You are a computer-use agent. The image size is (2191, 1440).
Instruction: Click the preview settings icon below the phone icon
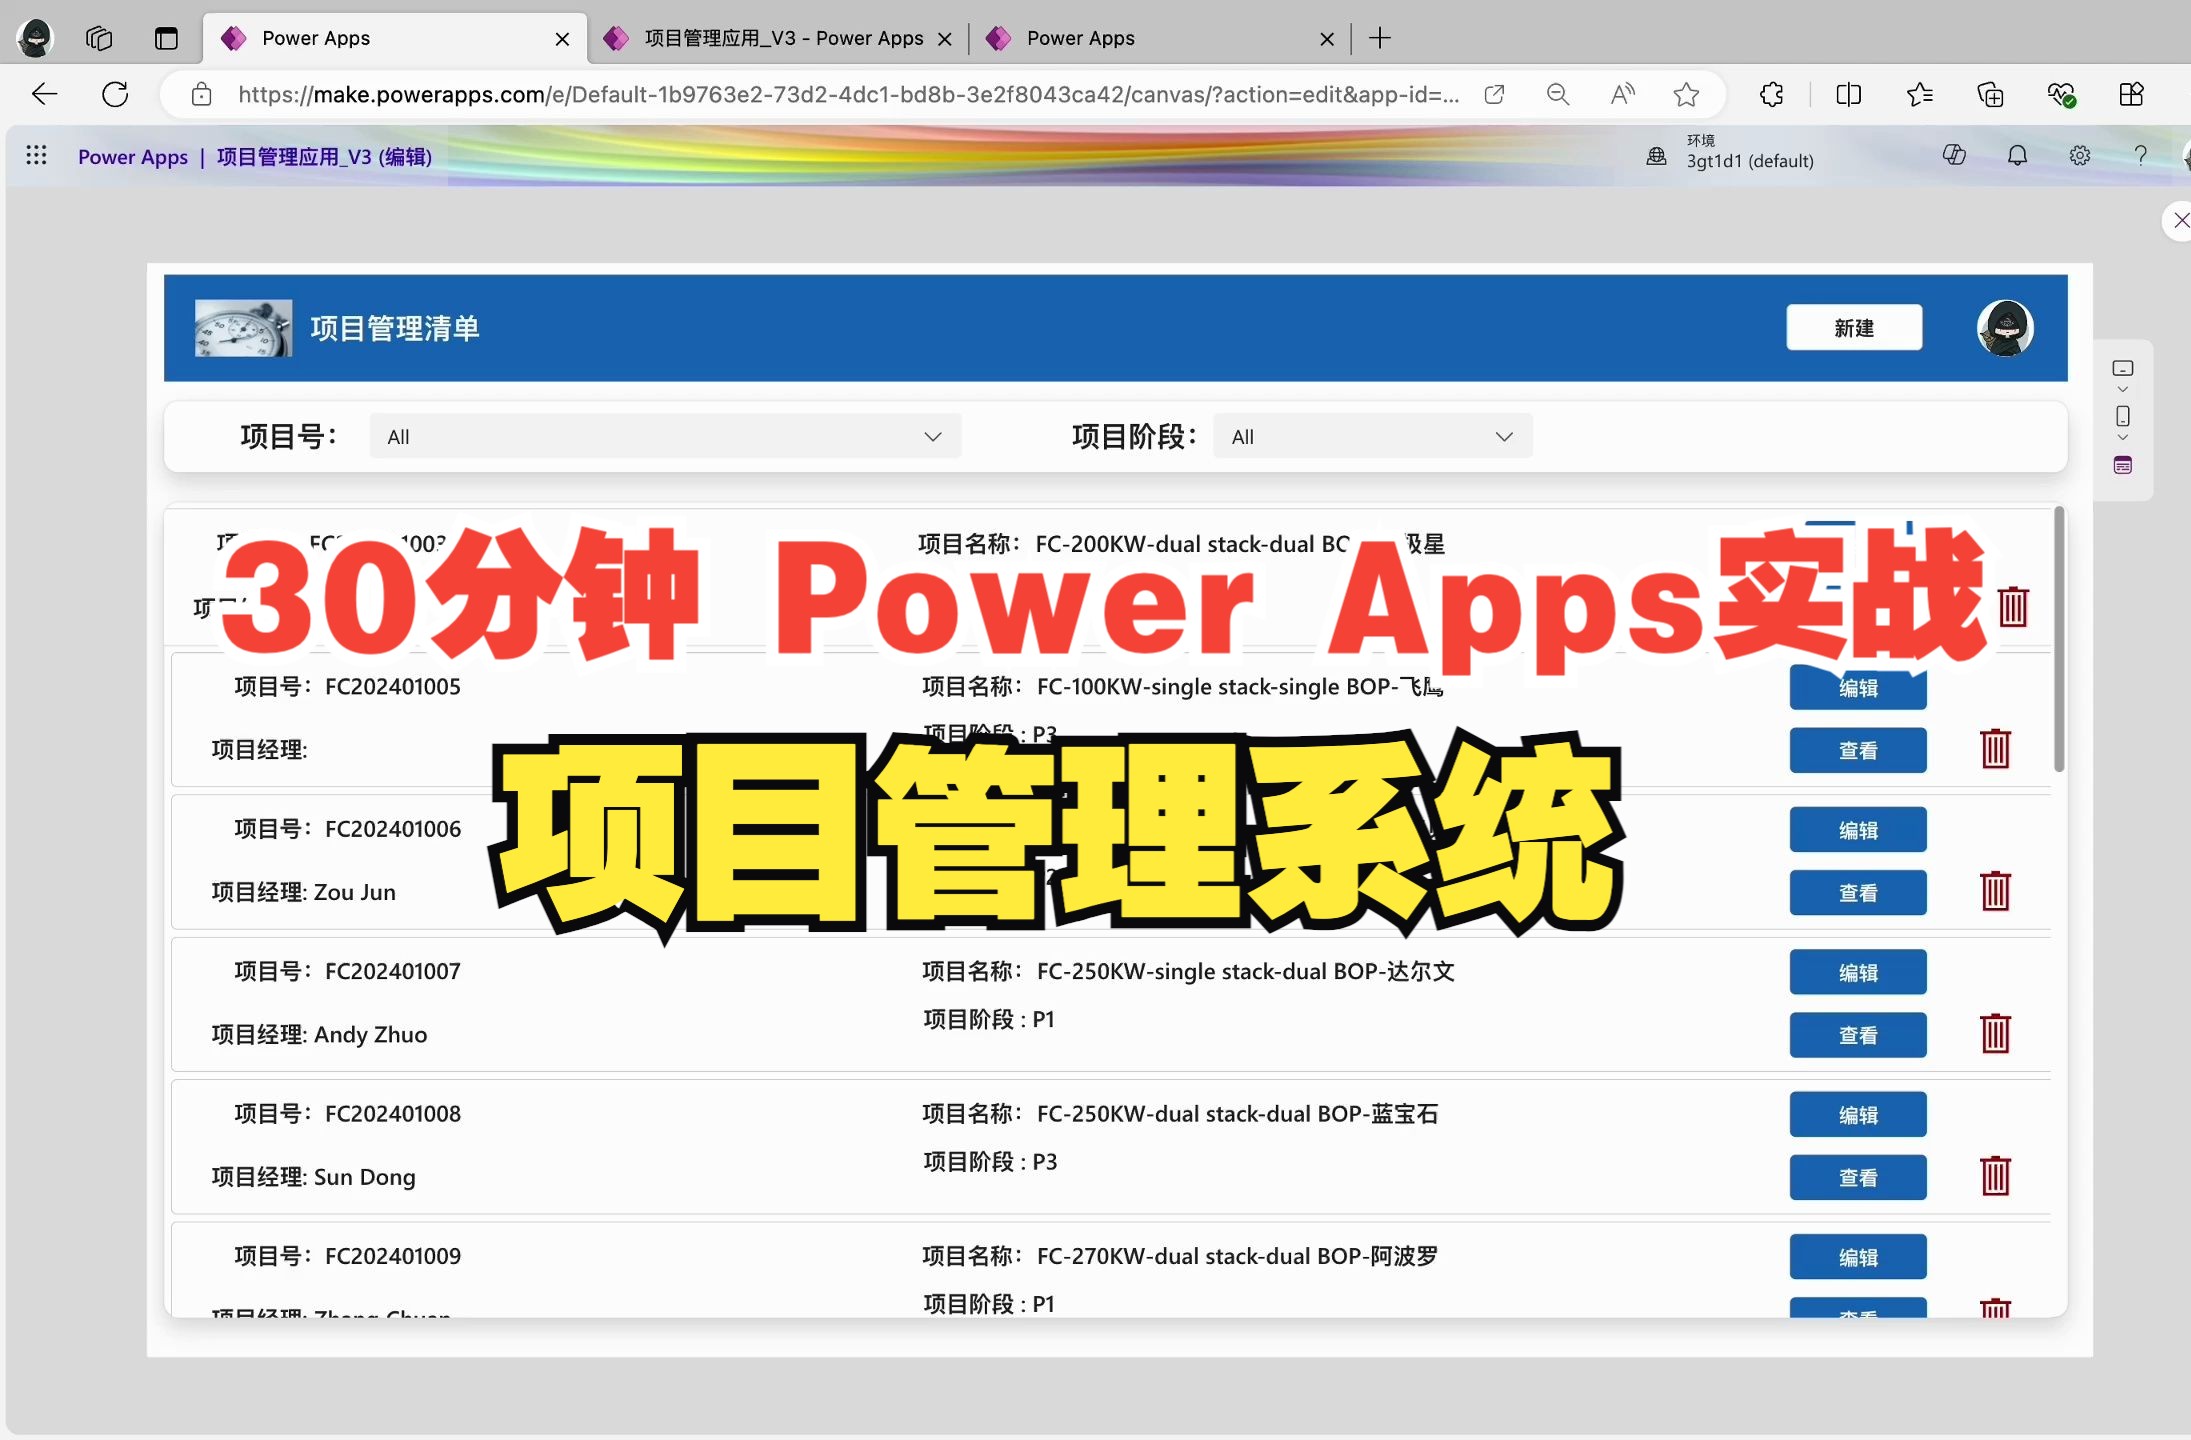(x=2122, y=465)
